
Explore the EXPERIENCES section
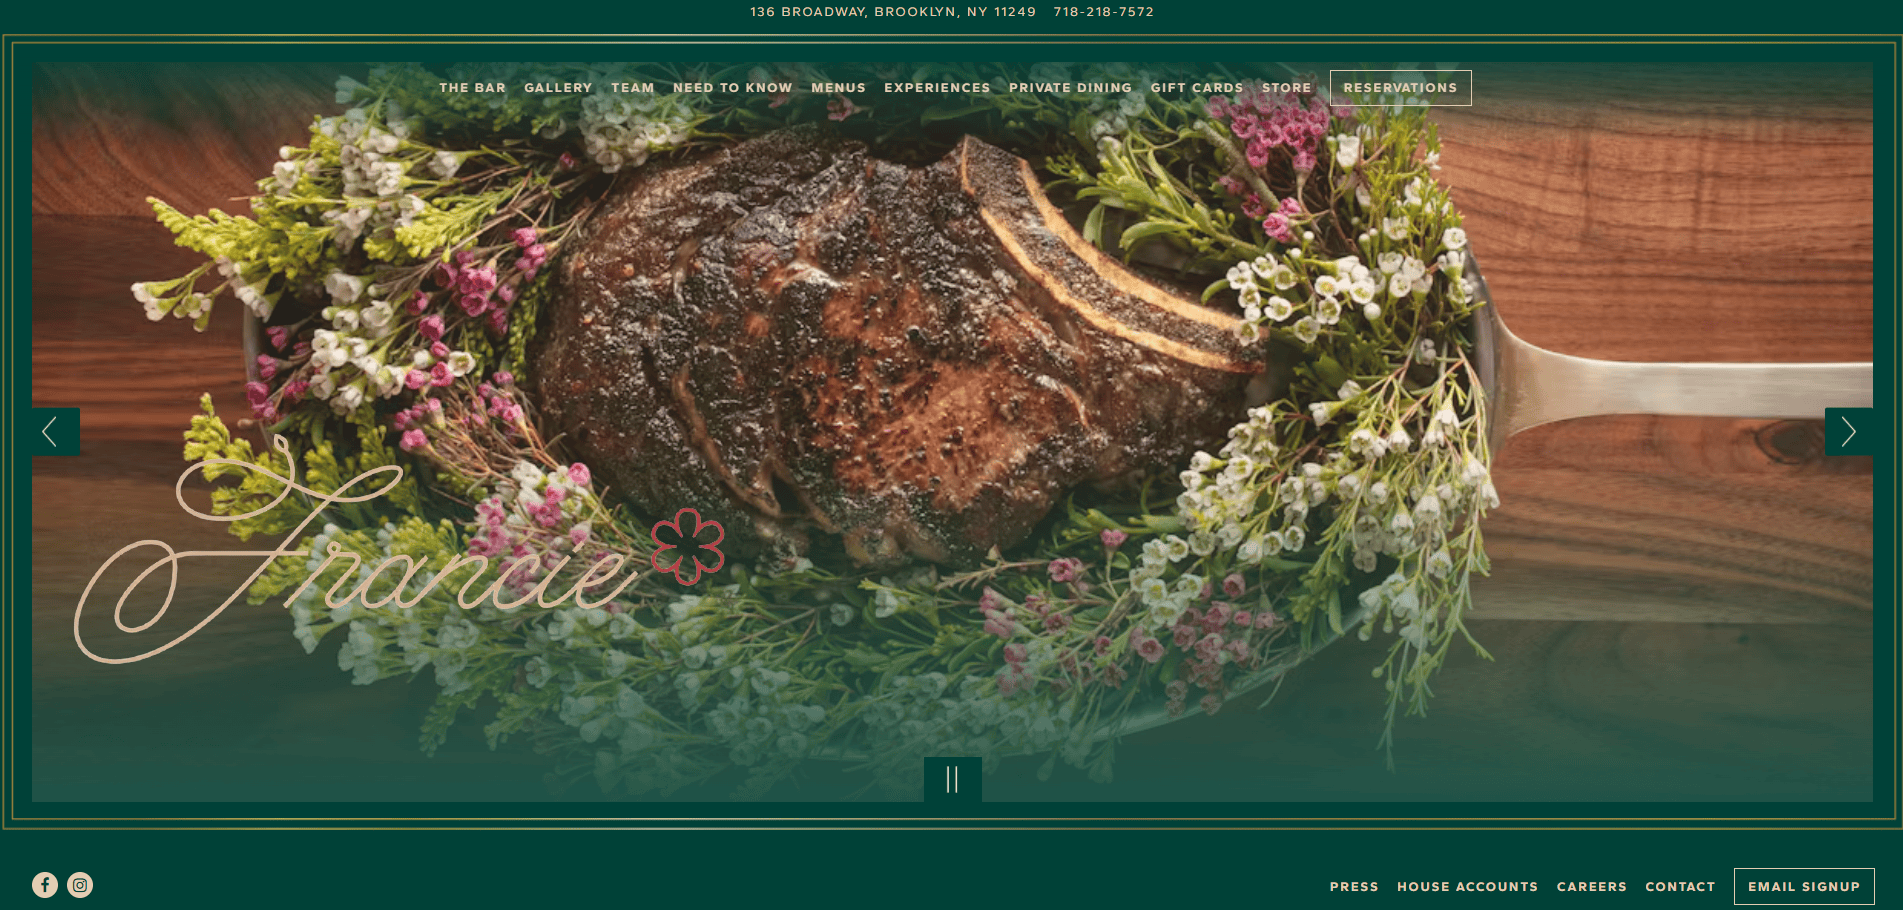tap(936, 88)
